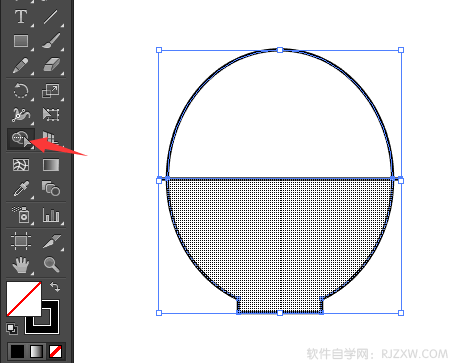The width and height of the screenshot is (451, 363).
Task: Select the Blend tool
Action: (51, 188)
